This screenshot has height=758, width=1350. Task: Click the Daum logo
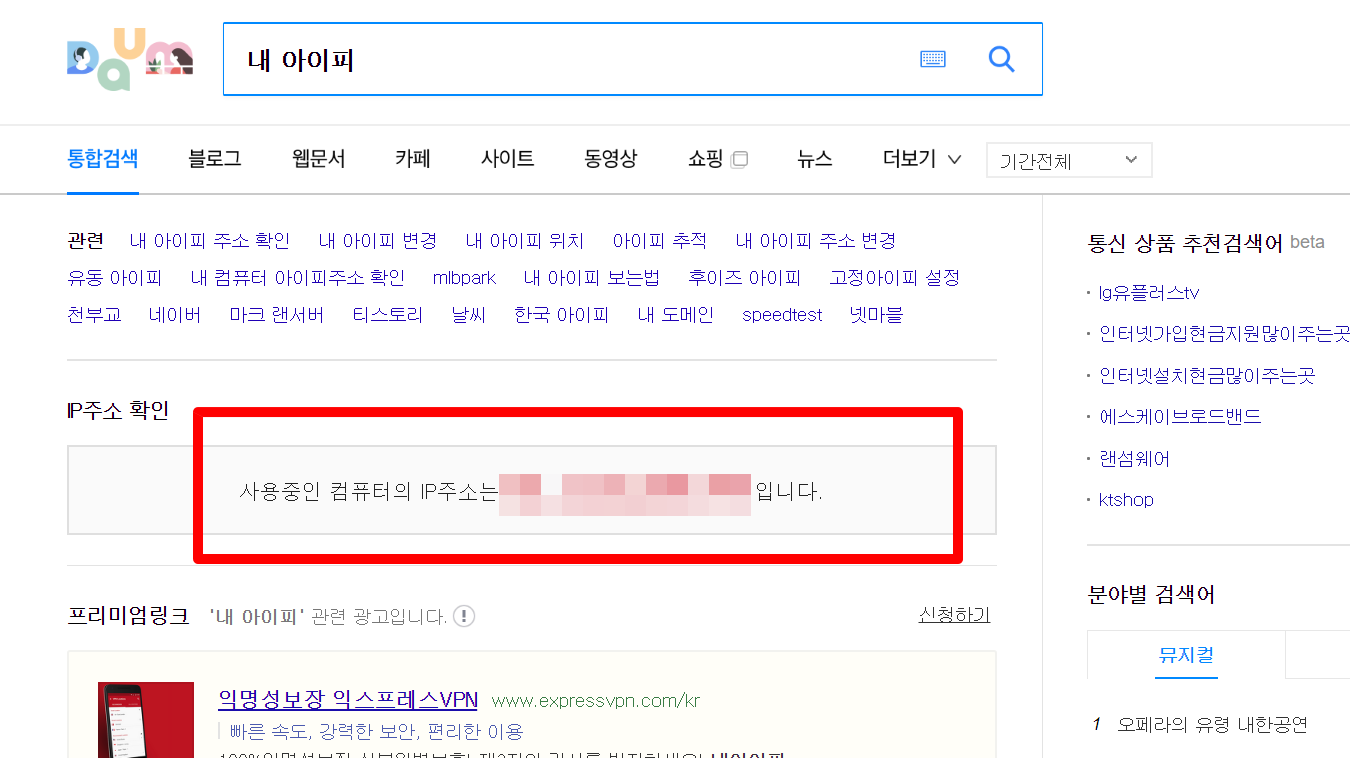click(130, 60)
